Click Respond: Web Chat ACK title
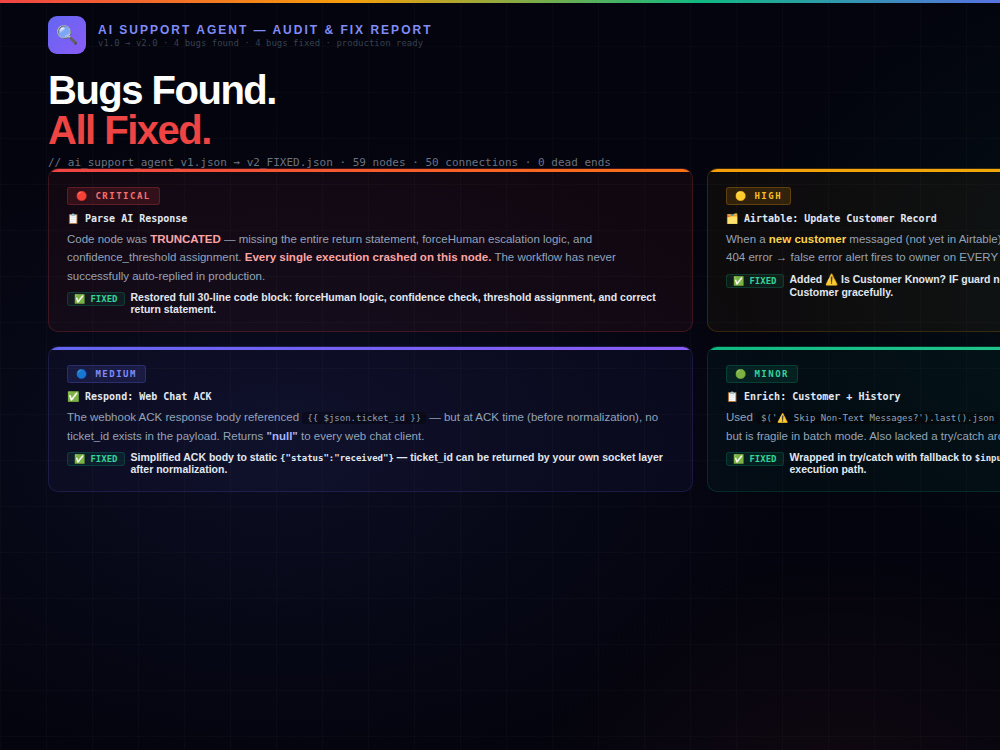 pyautogui.click(x=148, y=397)
